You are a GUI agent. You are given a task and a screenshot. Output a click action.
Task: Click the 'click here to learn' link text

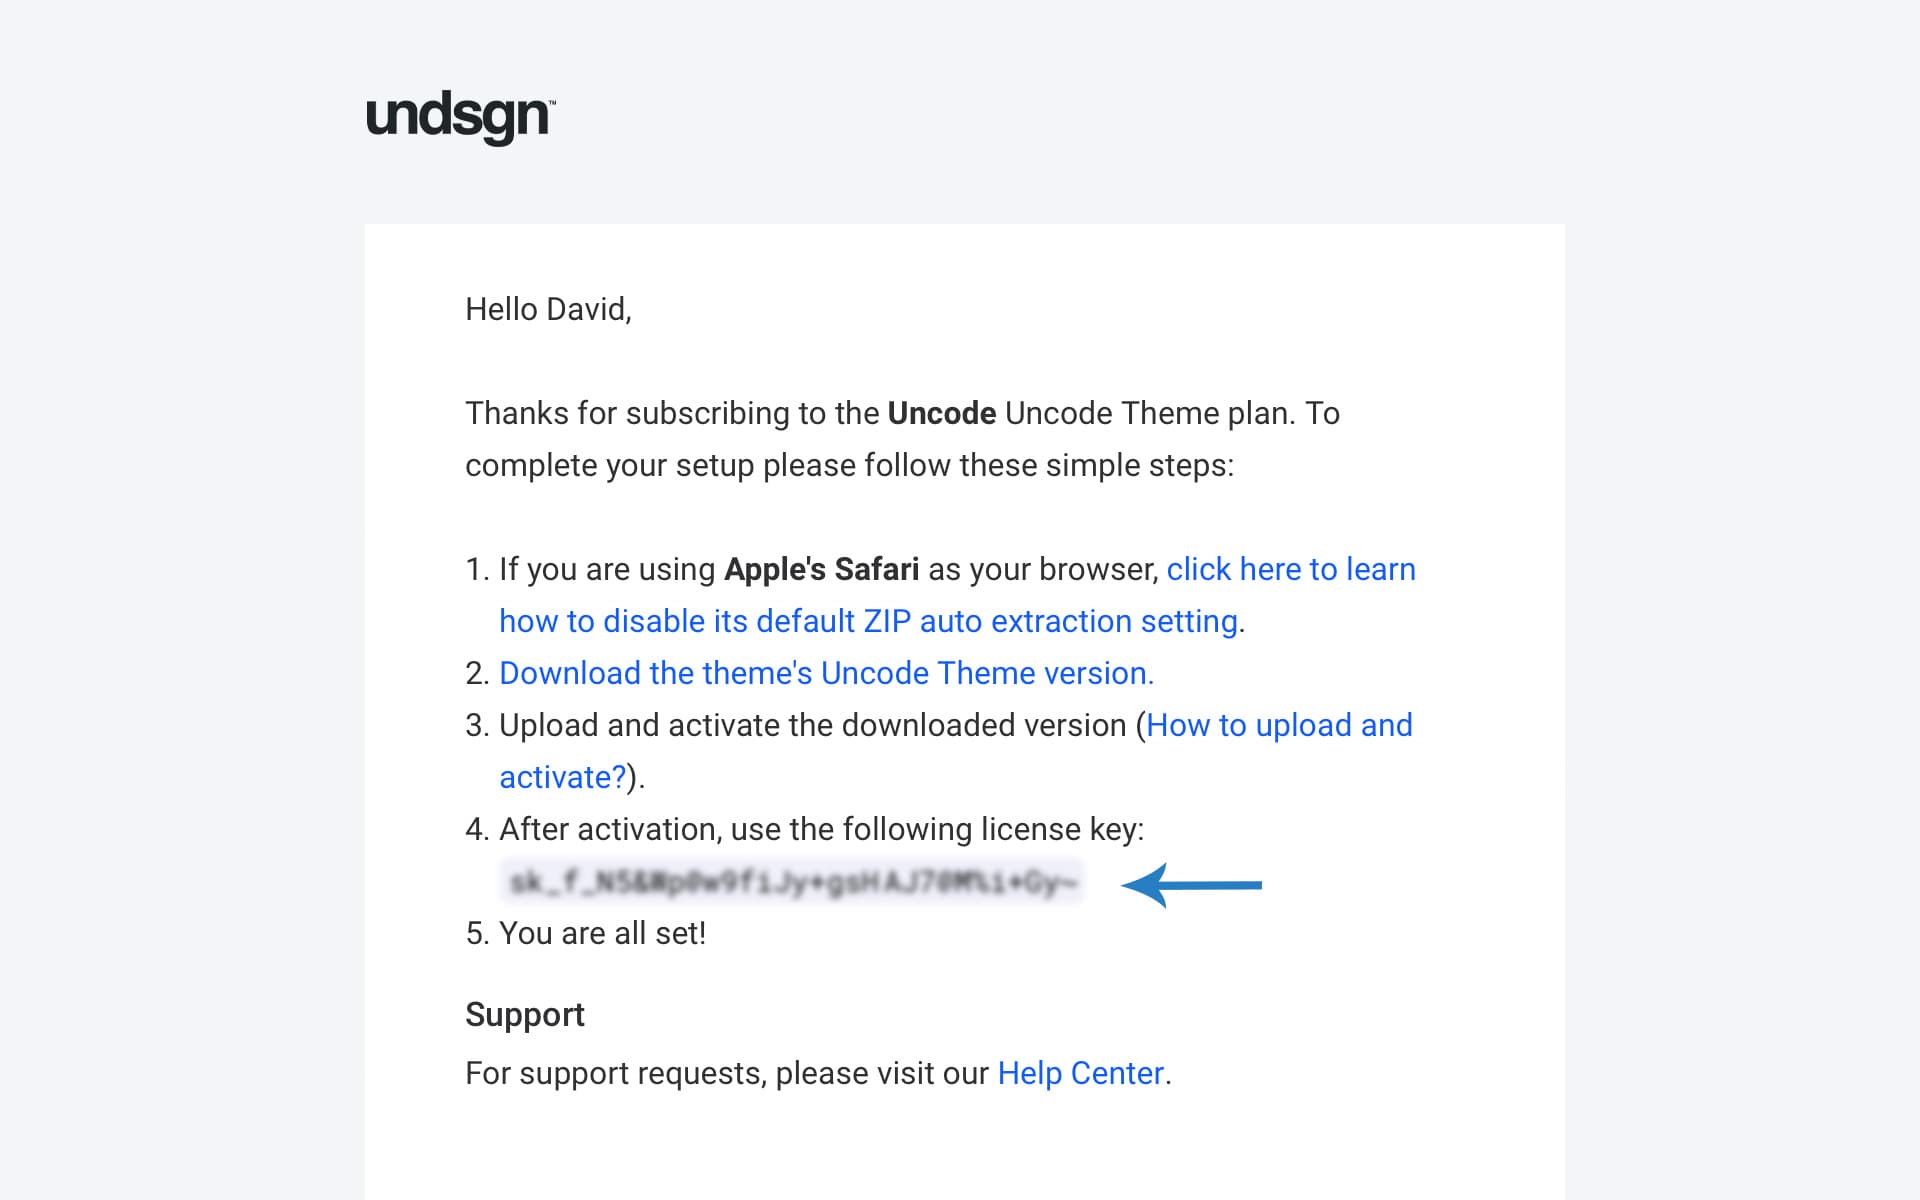point(1291,569)
